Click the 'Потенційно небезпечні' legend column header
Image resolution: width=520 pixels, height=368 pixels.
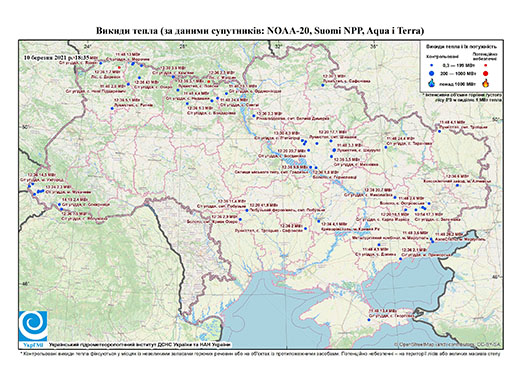point(485,56)
